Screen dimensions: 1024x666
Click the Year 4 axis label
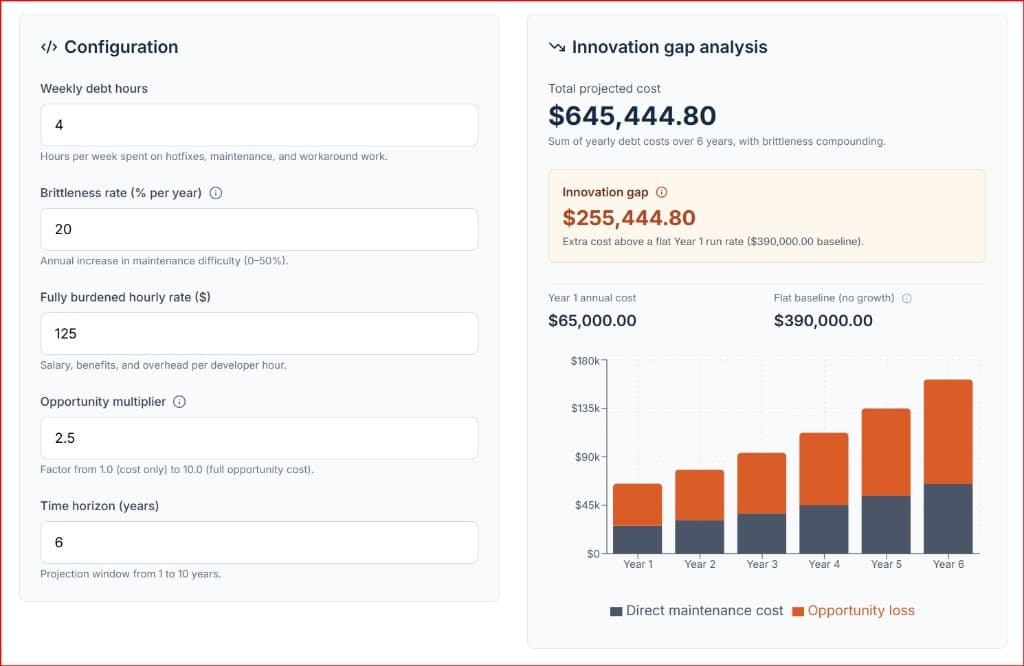tap(824, 564)
